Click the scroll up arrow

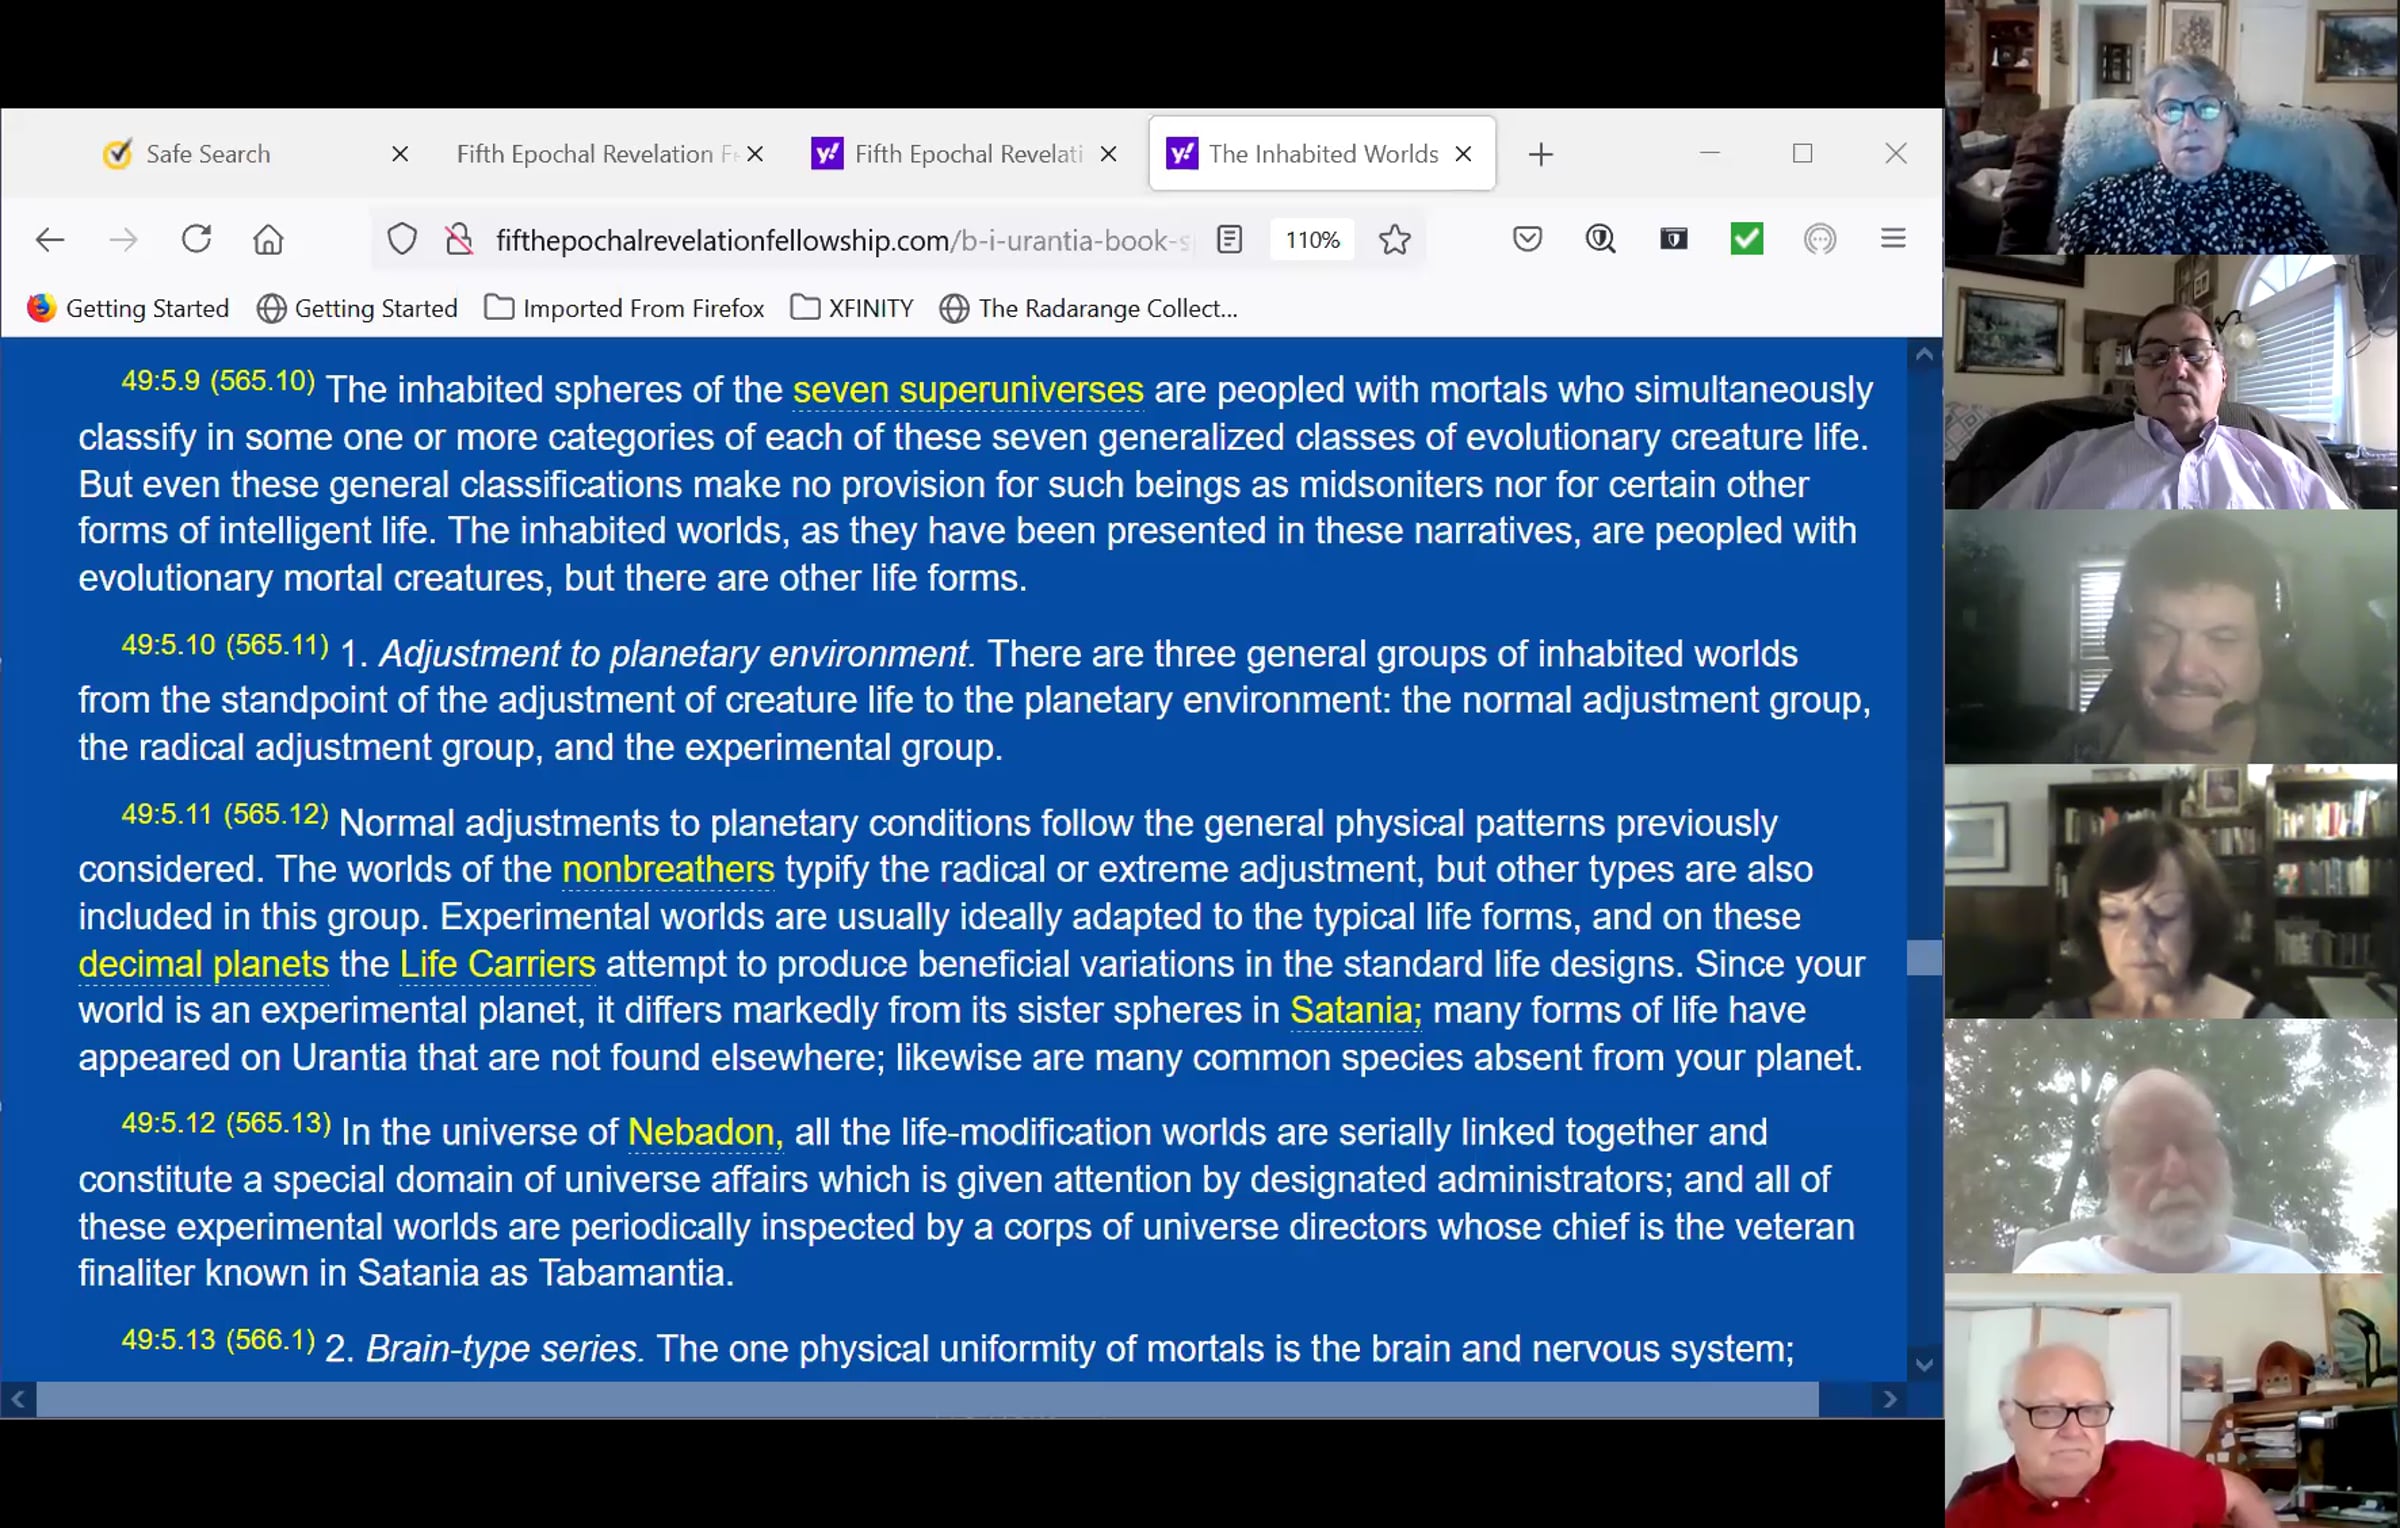pos(1924,354)
